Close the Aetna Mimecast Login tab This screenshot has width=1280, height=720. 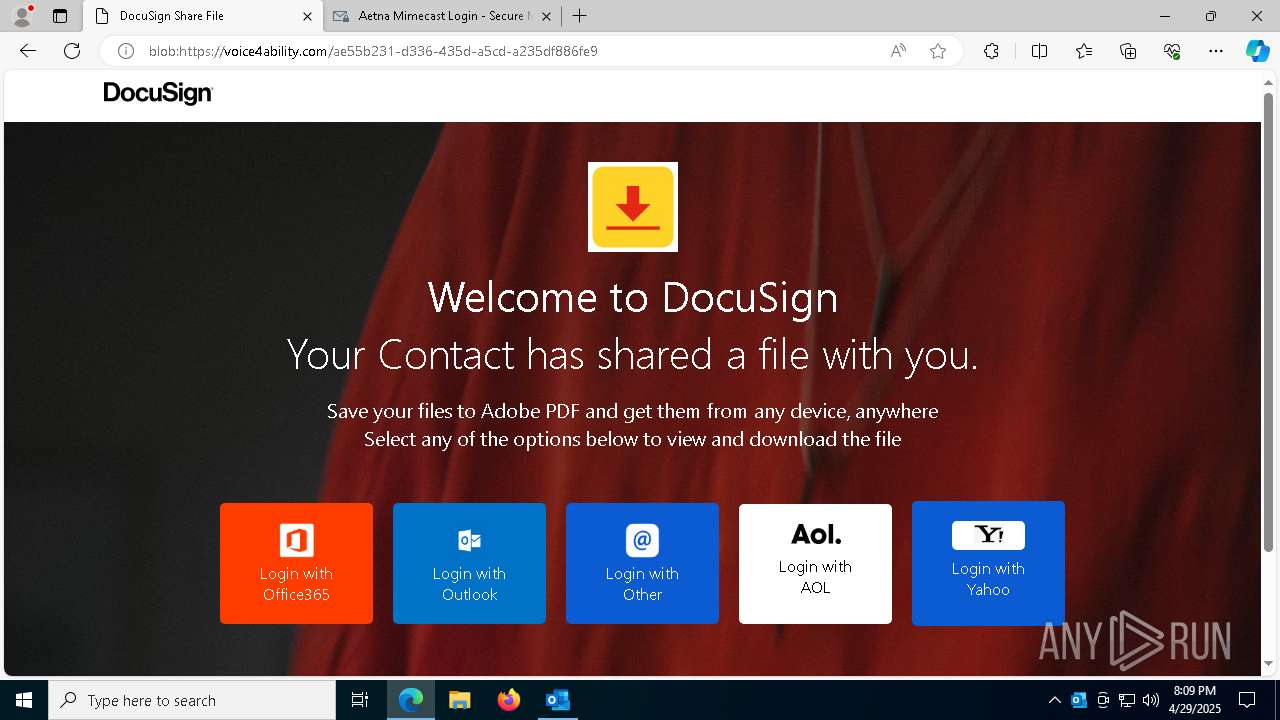click(x=546, y=16)
